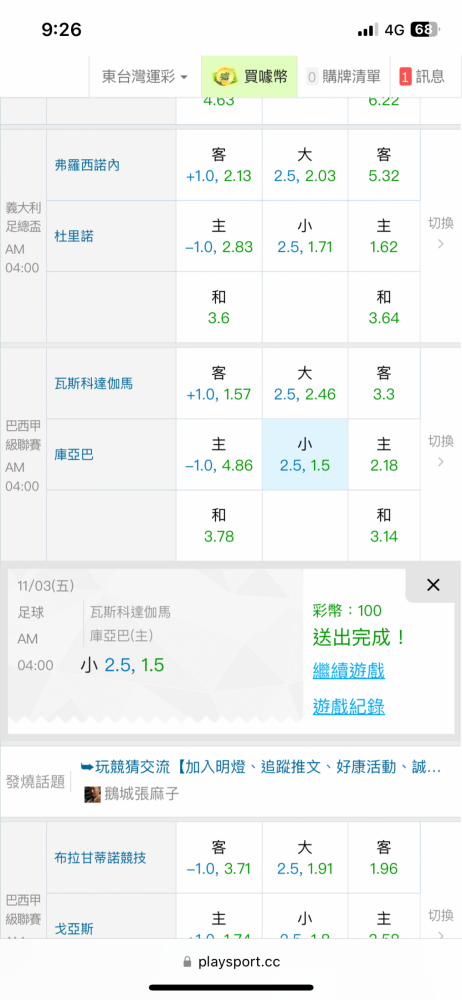The height and width of the screenshot is (1000, 462).
Task: Choose 和 3.64 draw for 杜里諾 match
Action: coord(384,307)
